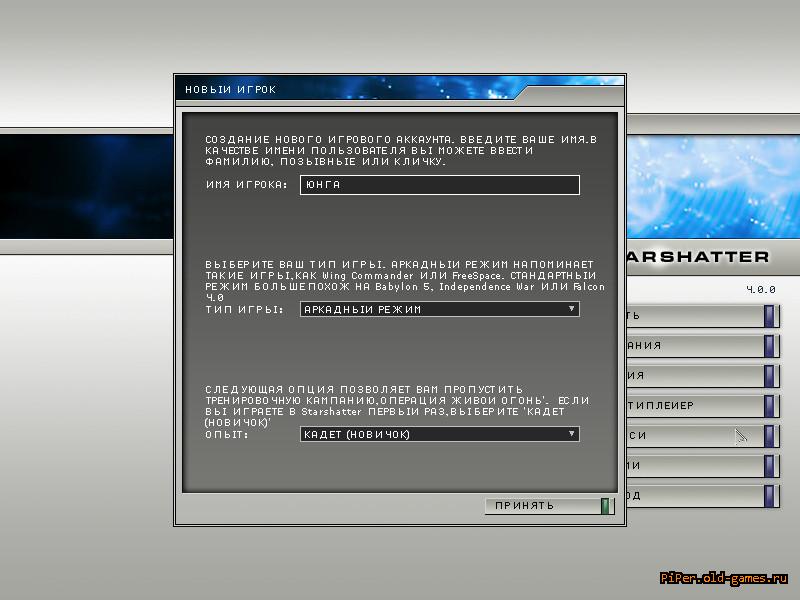Click the version number 4.0.0
Image resolution: width=800 pixels, height=600 pixels.
(x=761, y=290)
